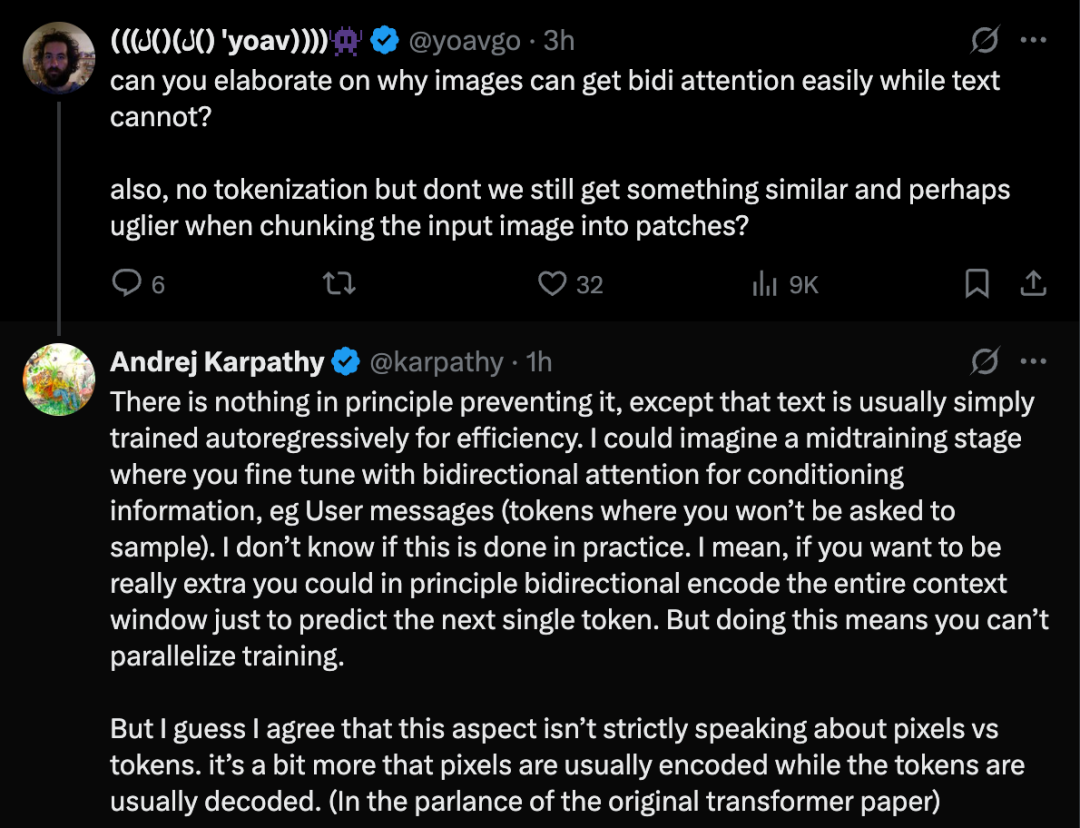This screenshot has width=1080, height=828.
Task: Click the Andrej Karpathy display name
Action: [x=217, y=362]
